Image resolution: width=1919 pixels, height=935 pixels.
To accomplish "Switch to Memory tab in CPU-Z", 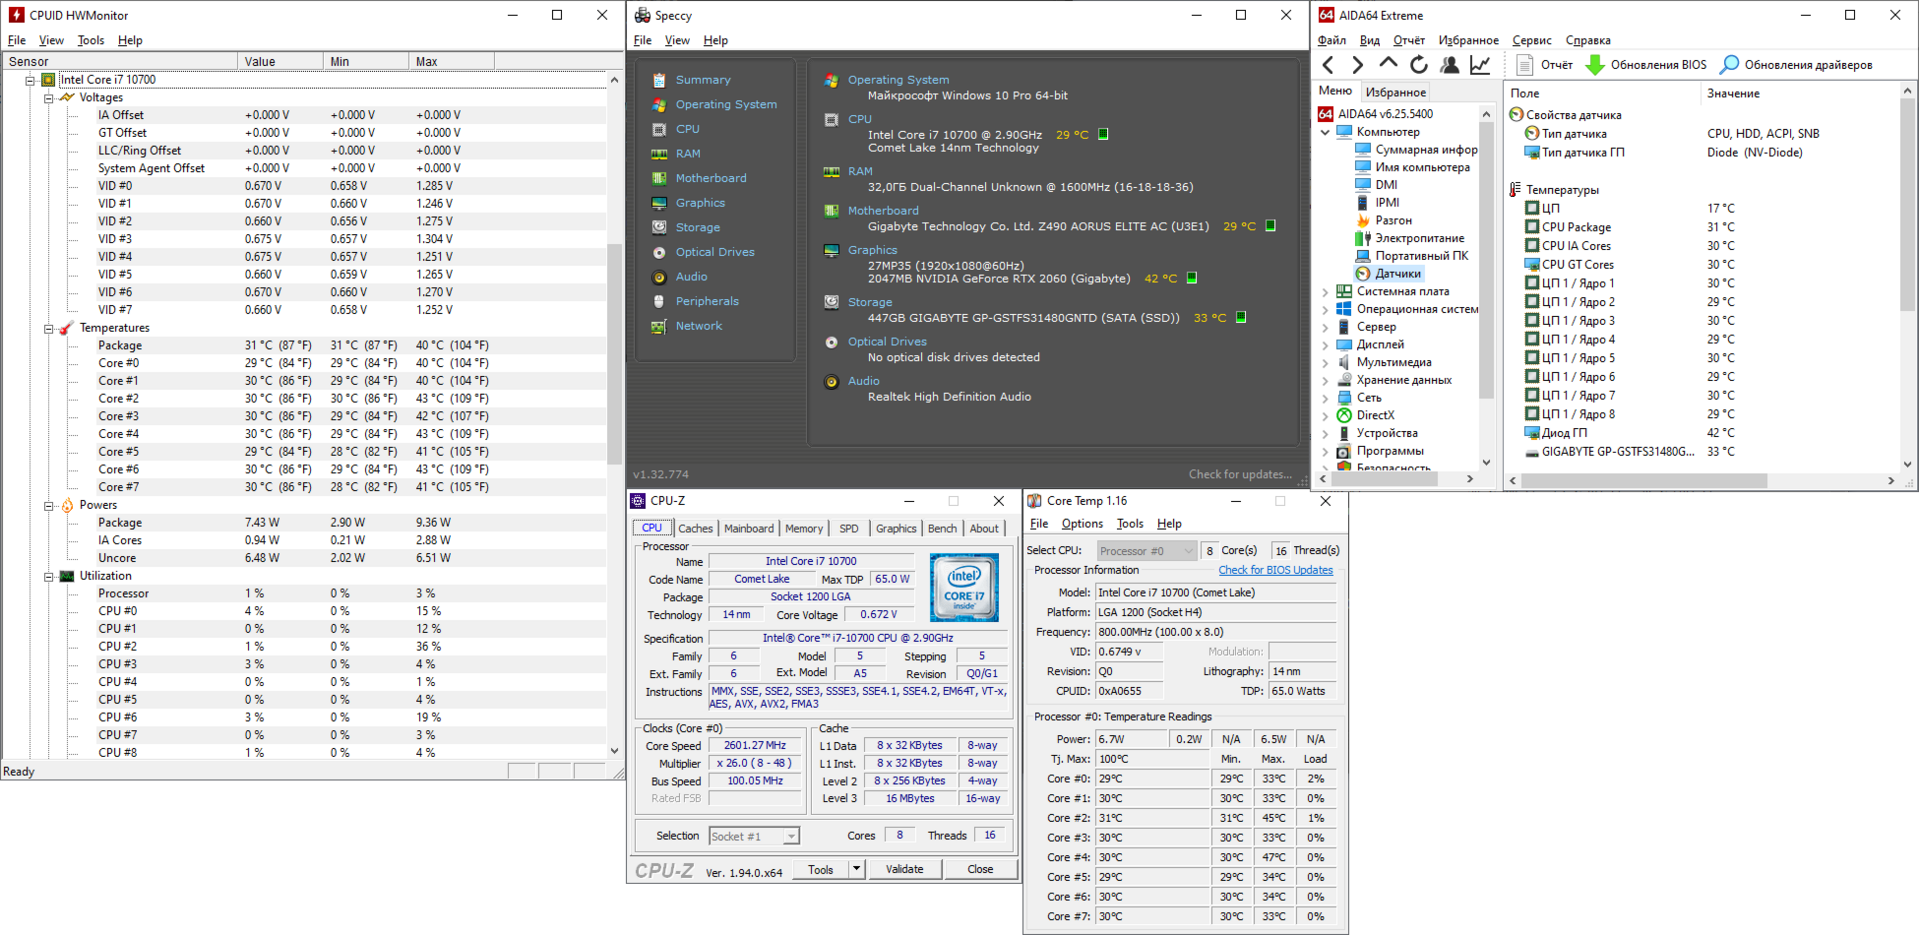I will 804,529.
